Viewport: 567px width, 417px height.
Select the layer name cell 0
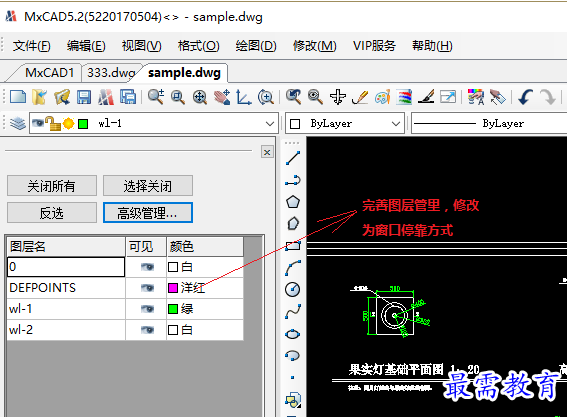66,267
